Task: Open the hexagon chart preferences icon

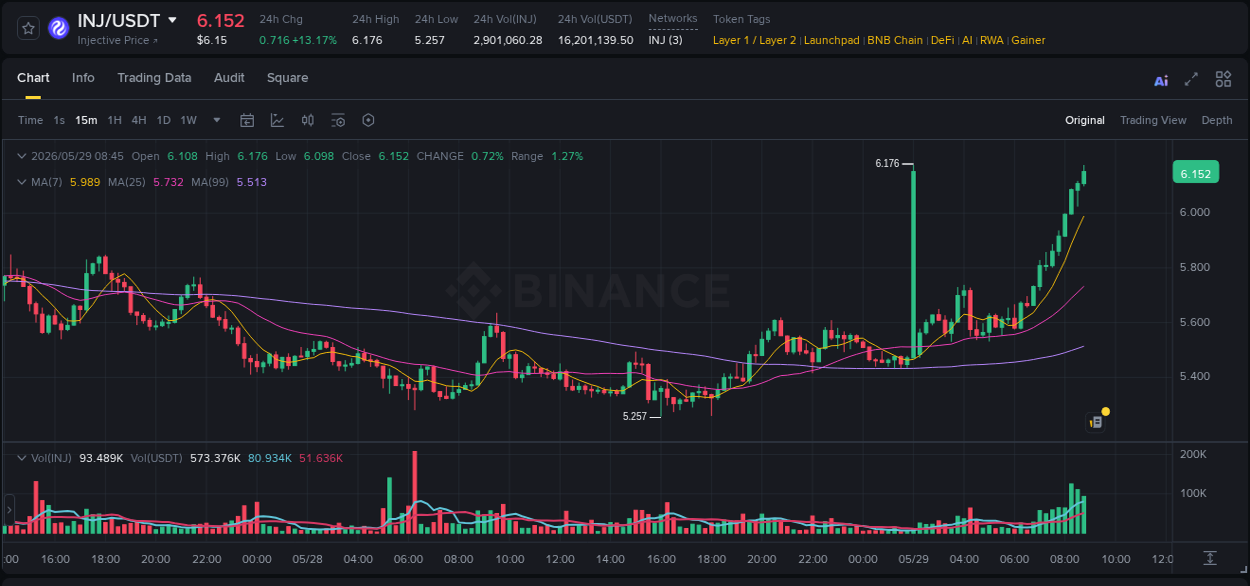Action: 368,120
